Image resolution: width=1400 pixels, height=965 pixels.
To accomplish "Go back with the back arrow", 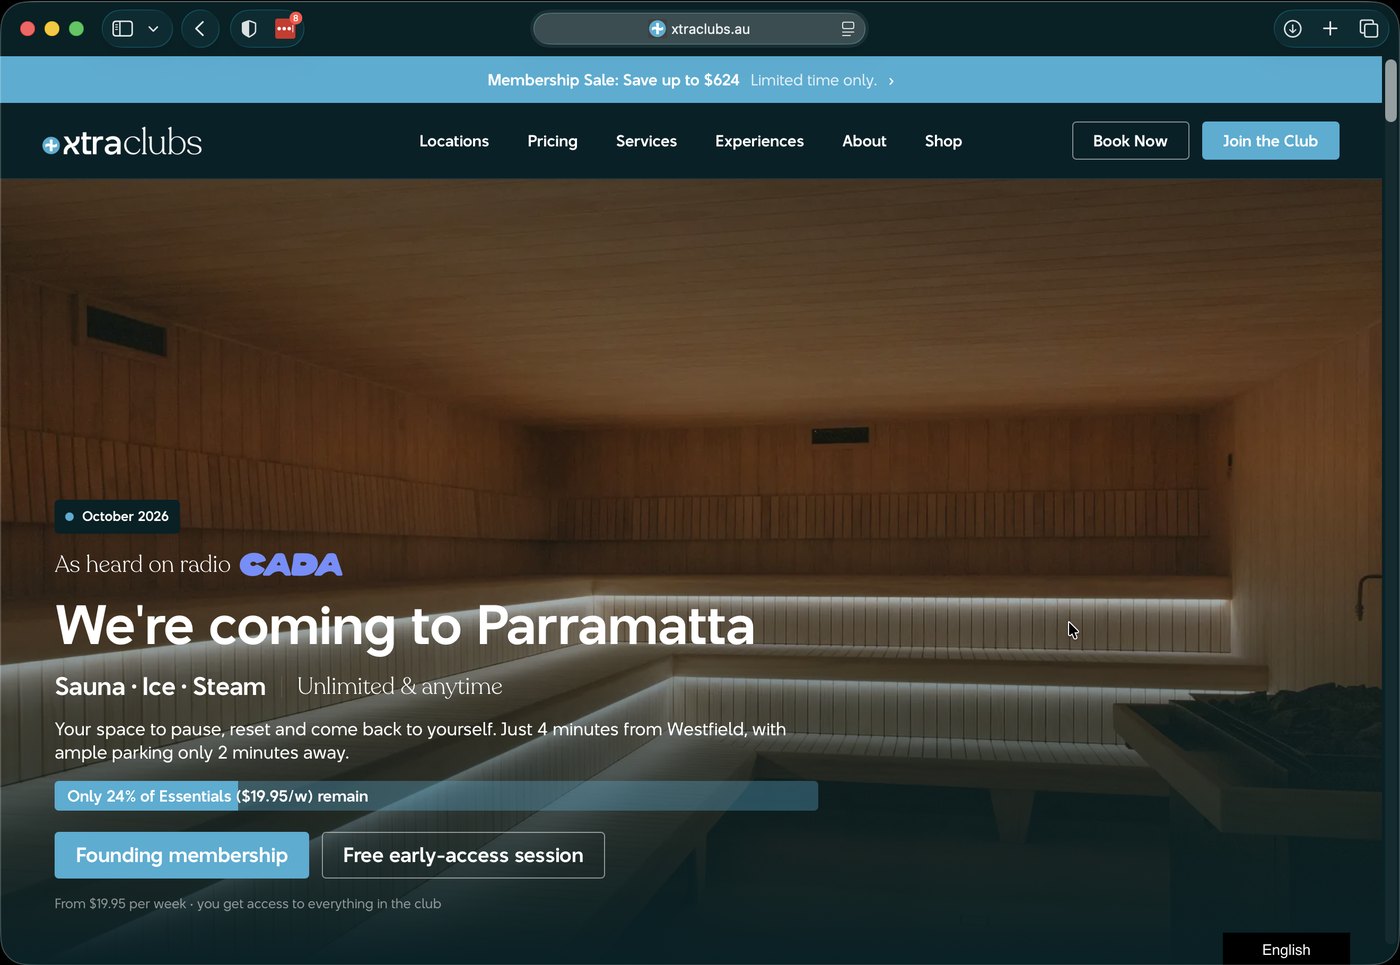I will click(x=200, y=29).
